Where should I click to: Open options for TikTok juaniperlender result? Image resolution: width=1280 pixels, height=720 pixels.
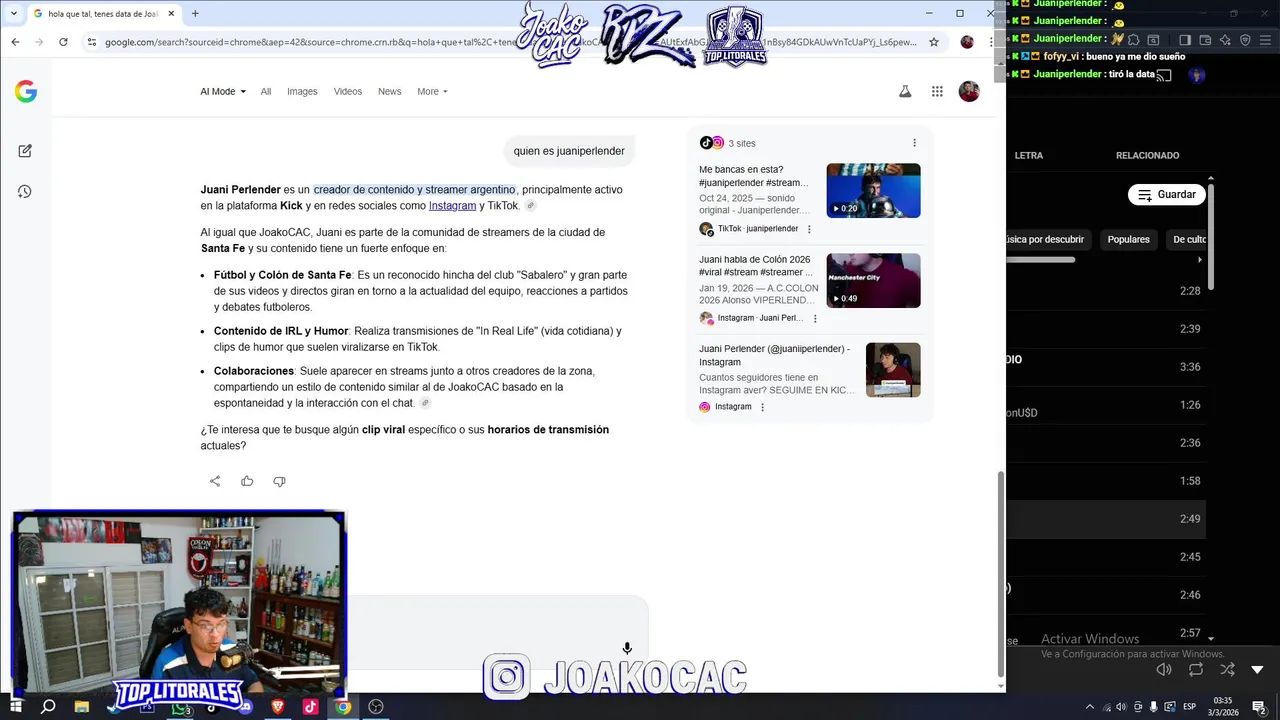[x=809, y=229]
